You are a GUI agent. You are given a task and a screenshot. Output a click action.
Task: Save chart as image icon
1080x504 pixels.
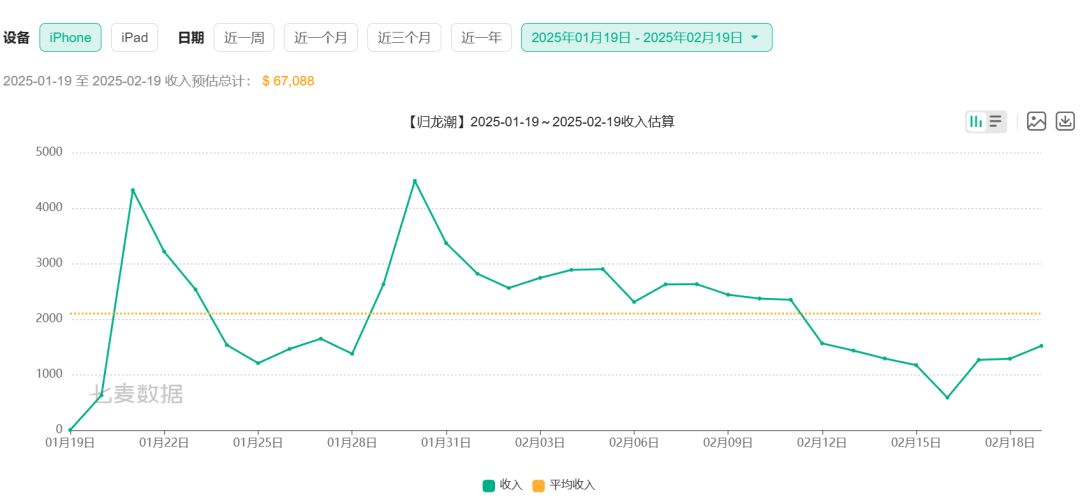[1036, 121]
